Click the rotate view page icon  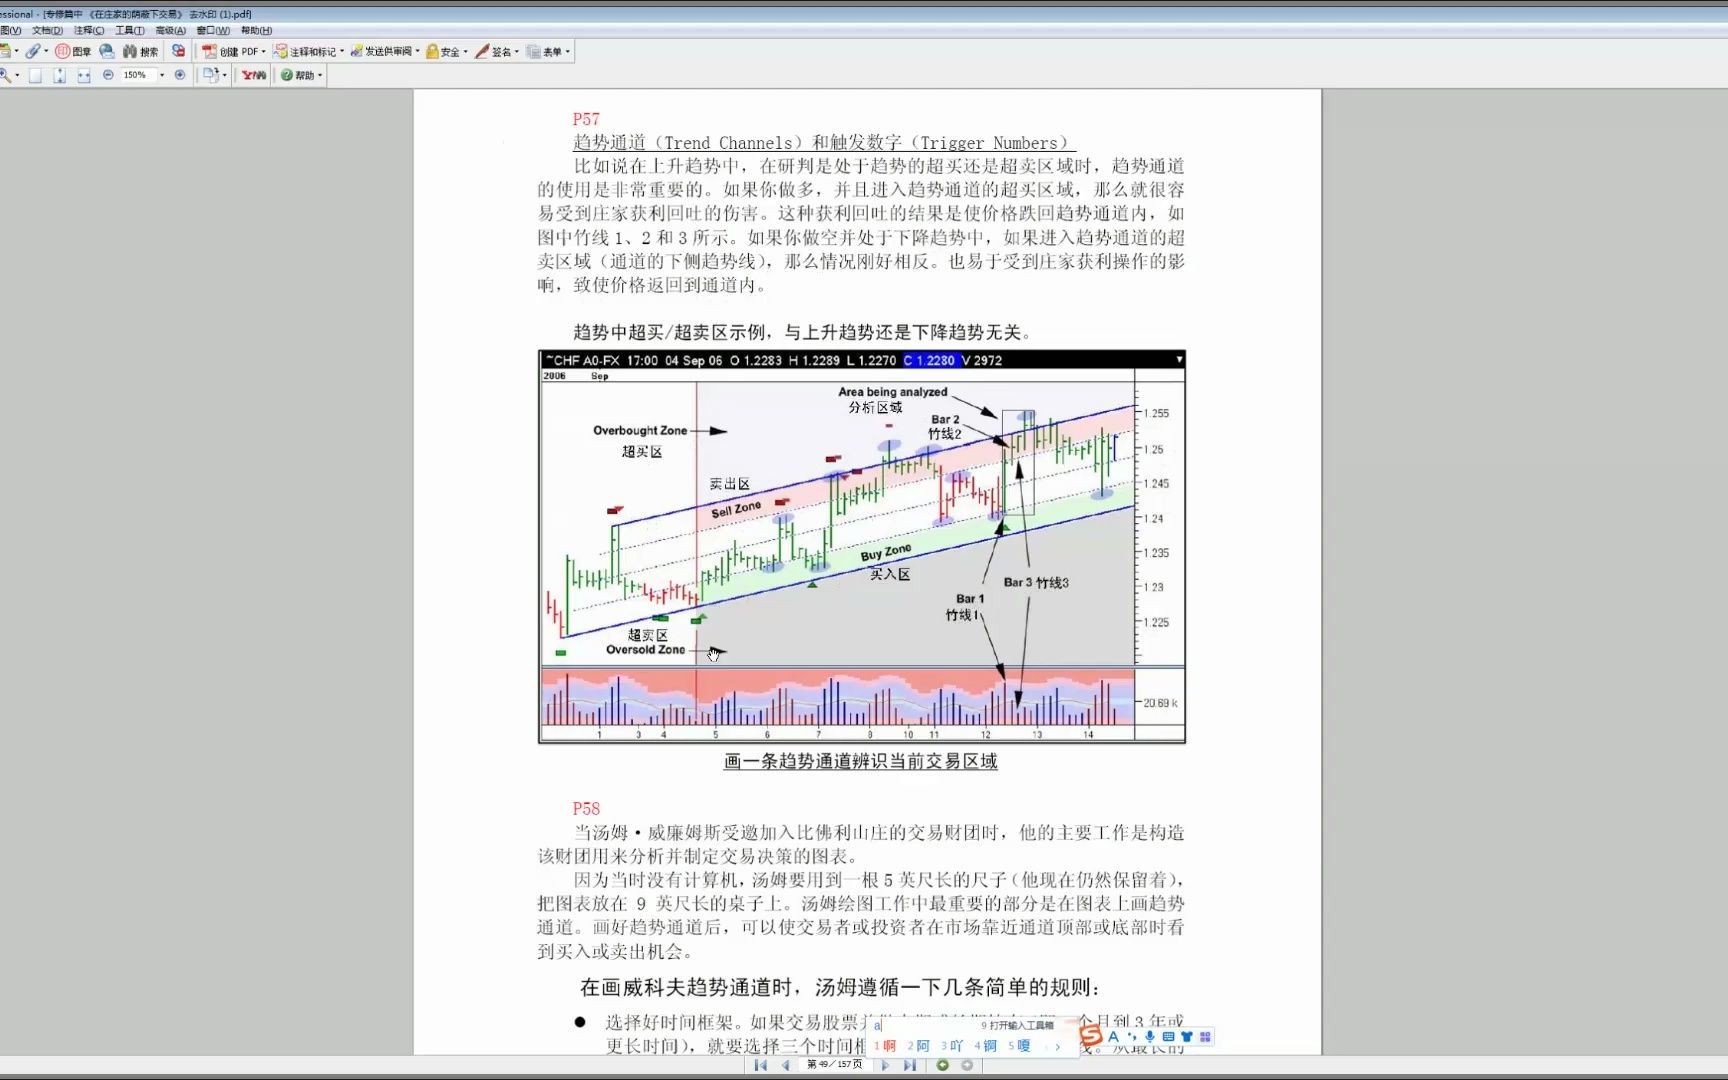pos(210,75)
